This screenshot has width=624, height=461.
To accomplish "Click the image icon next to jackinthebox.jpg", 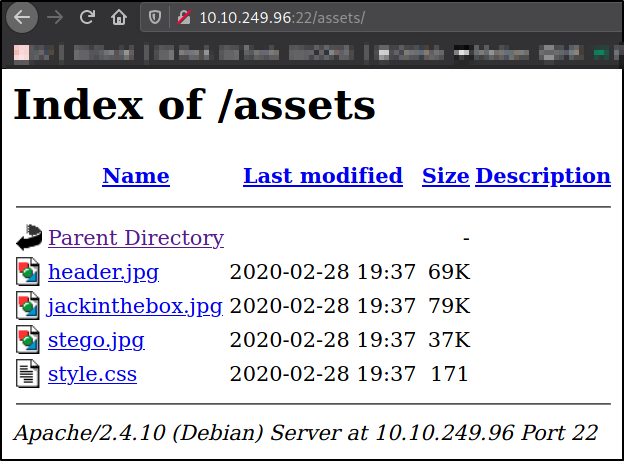I will pyautogui.click(x=27, y=305).
